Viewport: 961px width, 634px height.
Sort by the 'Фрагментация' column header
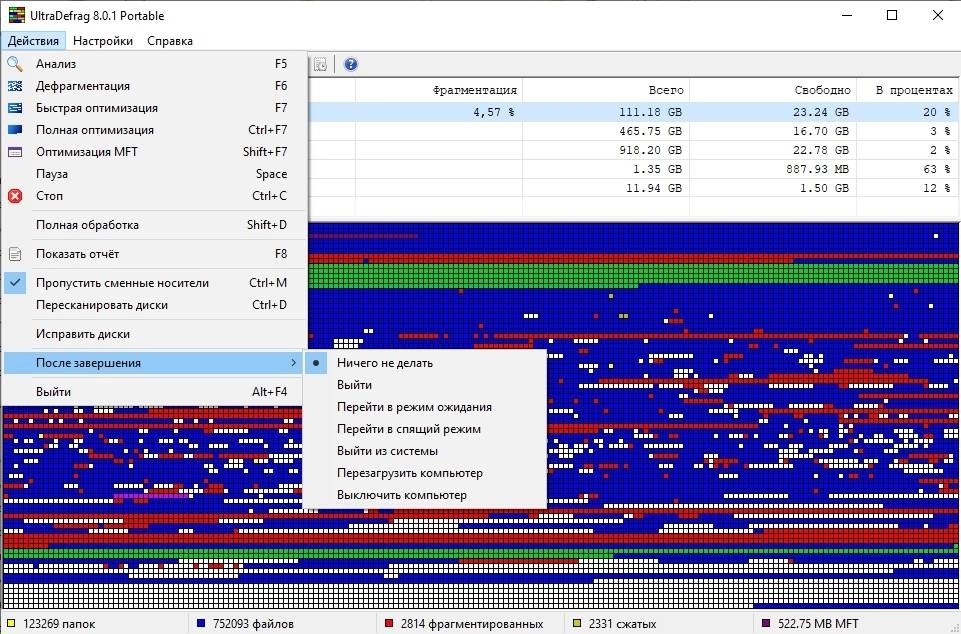439,90
